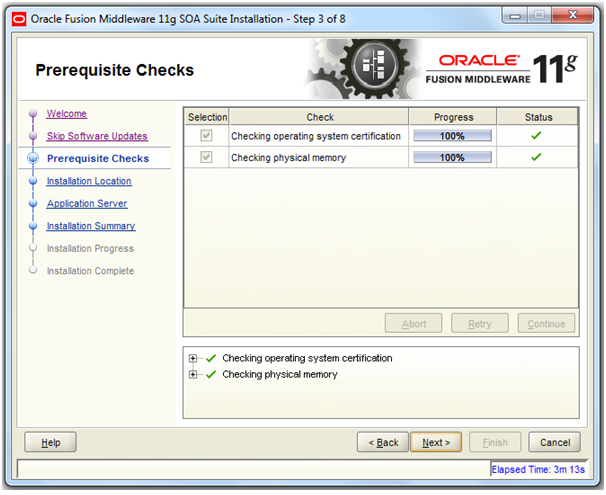Jump to the Application Server step
This screenshot has width=606, height=495.
pos(87,203)
